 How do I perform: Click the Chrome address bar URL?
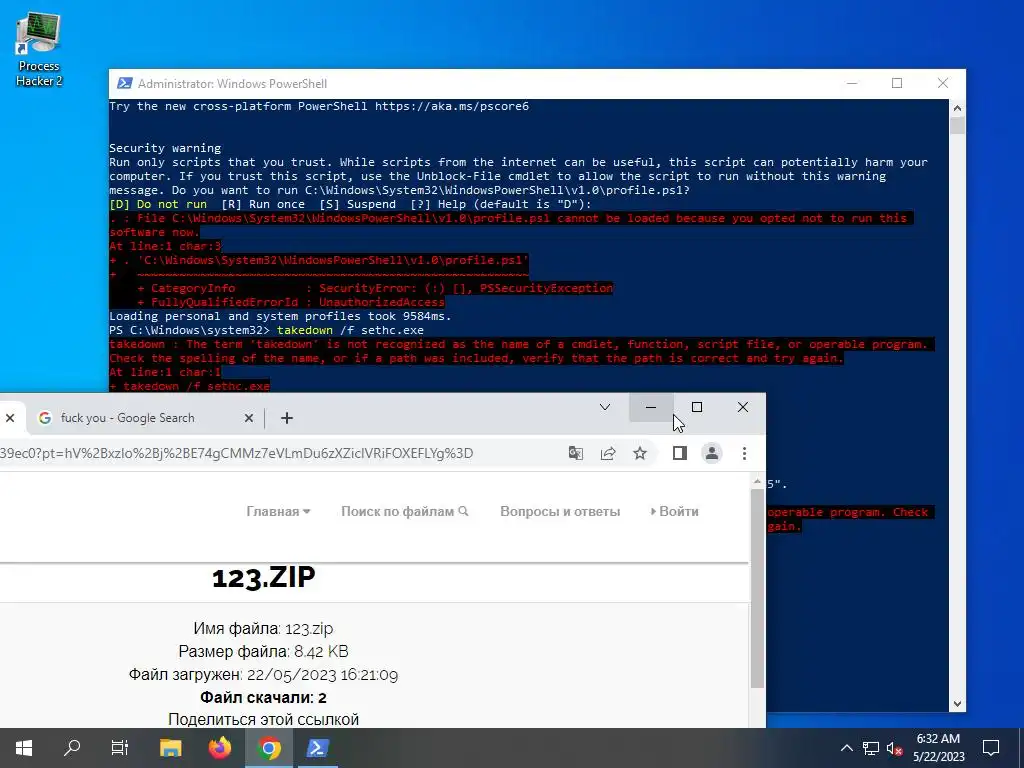click(x=236, y=453)
